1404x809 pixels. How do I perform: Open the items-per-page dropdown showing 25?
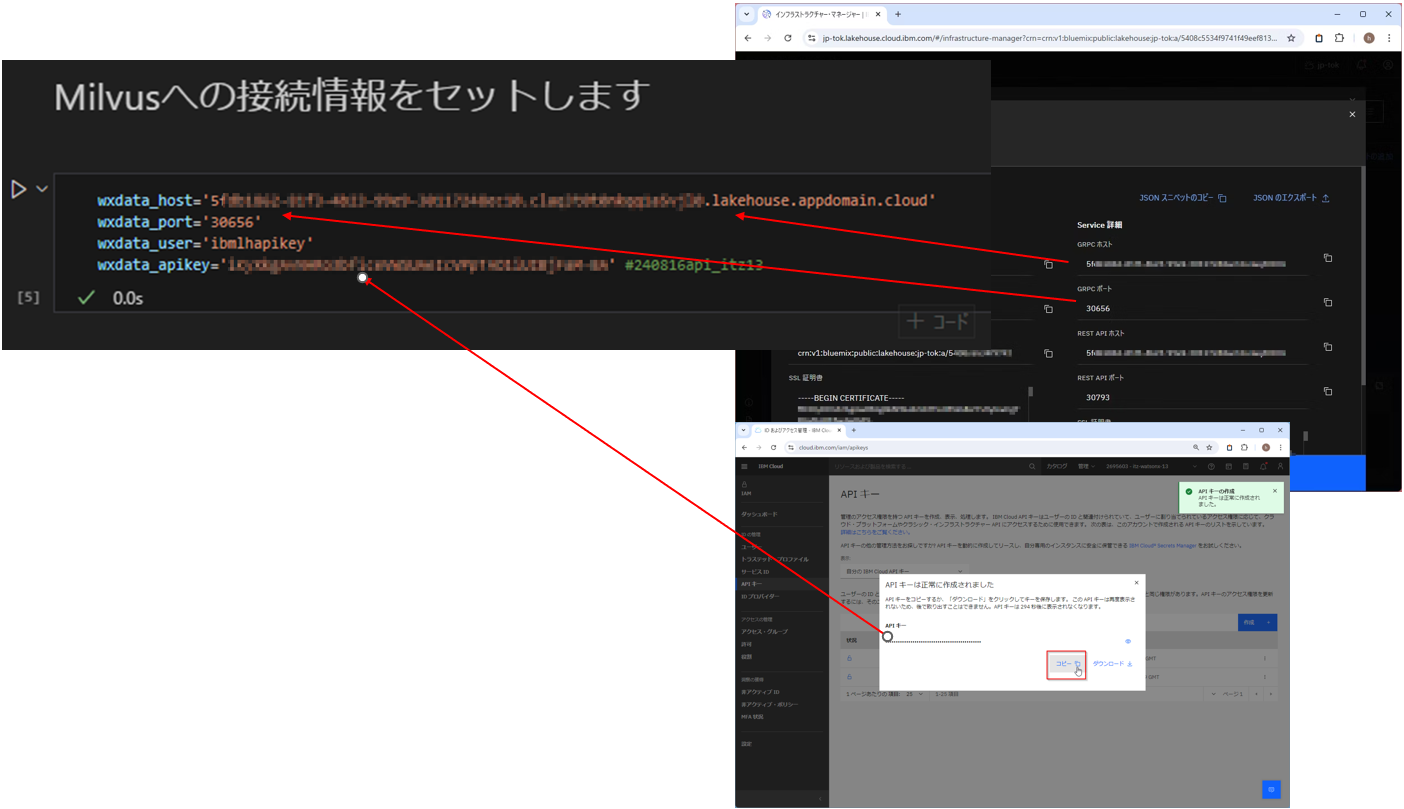916,693
